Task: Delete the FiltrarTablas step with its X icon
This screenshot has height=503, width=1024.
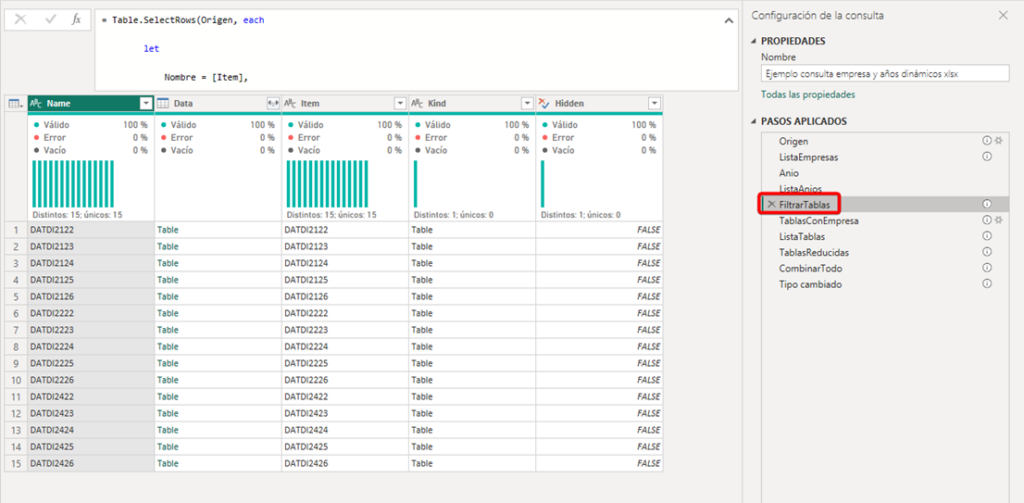Action: (770, 204)
